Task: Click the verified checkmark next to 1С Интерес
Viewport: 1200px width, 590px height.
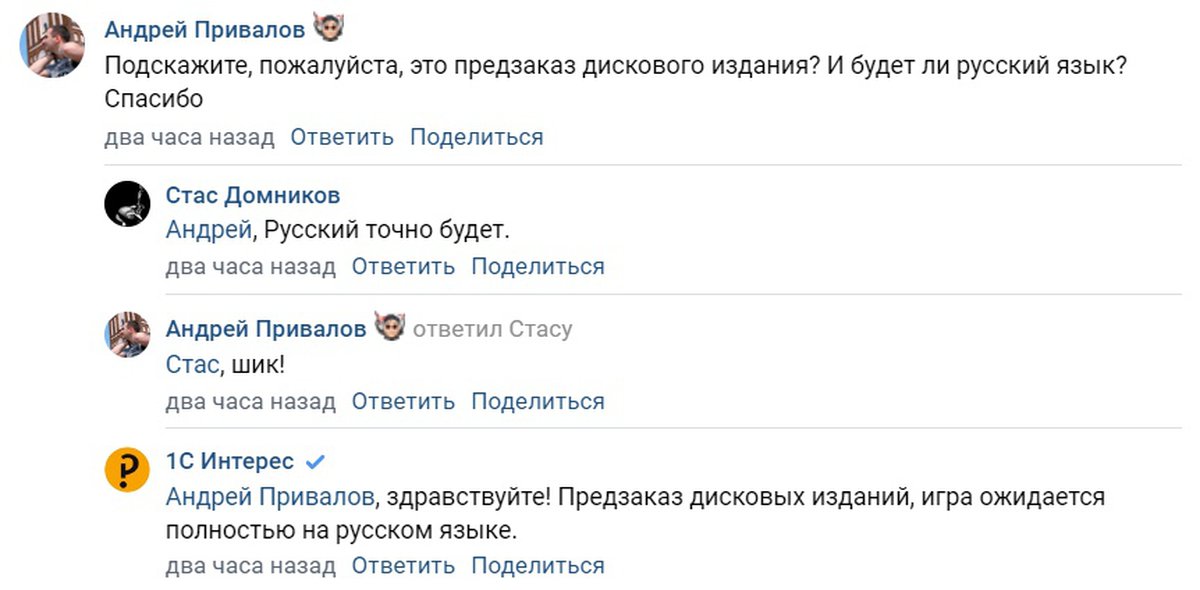Action: 315,462
